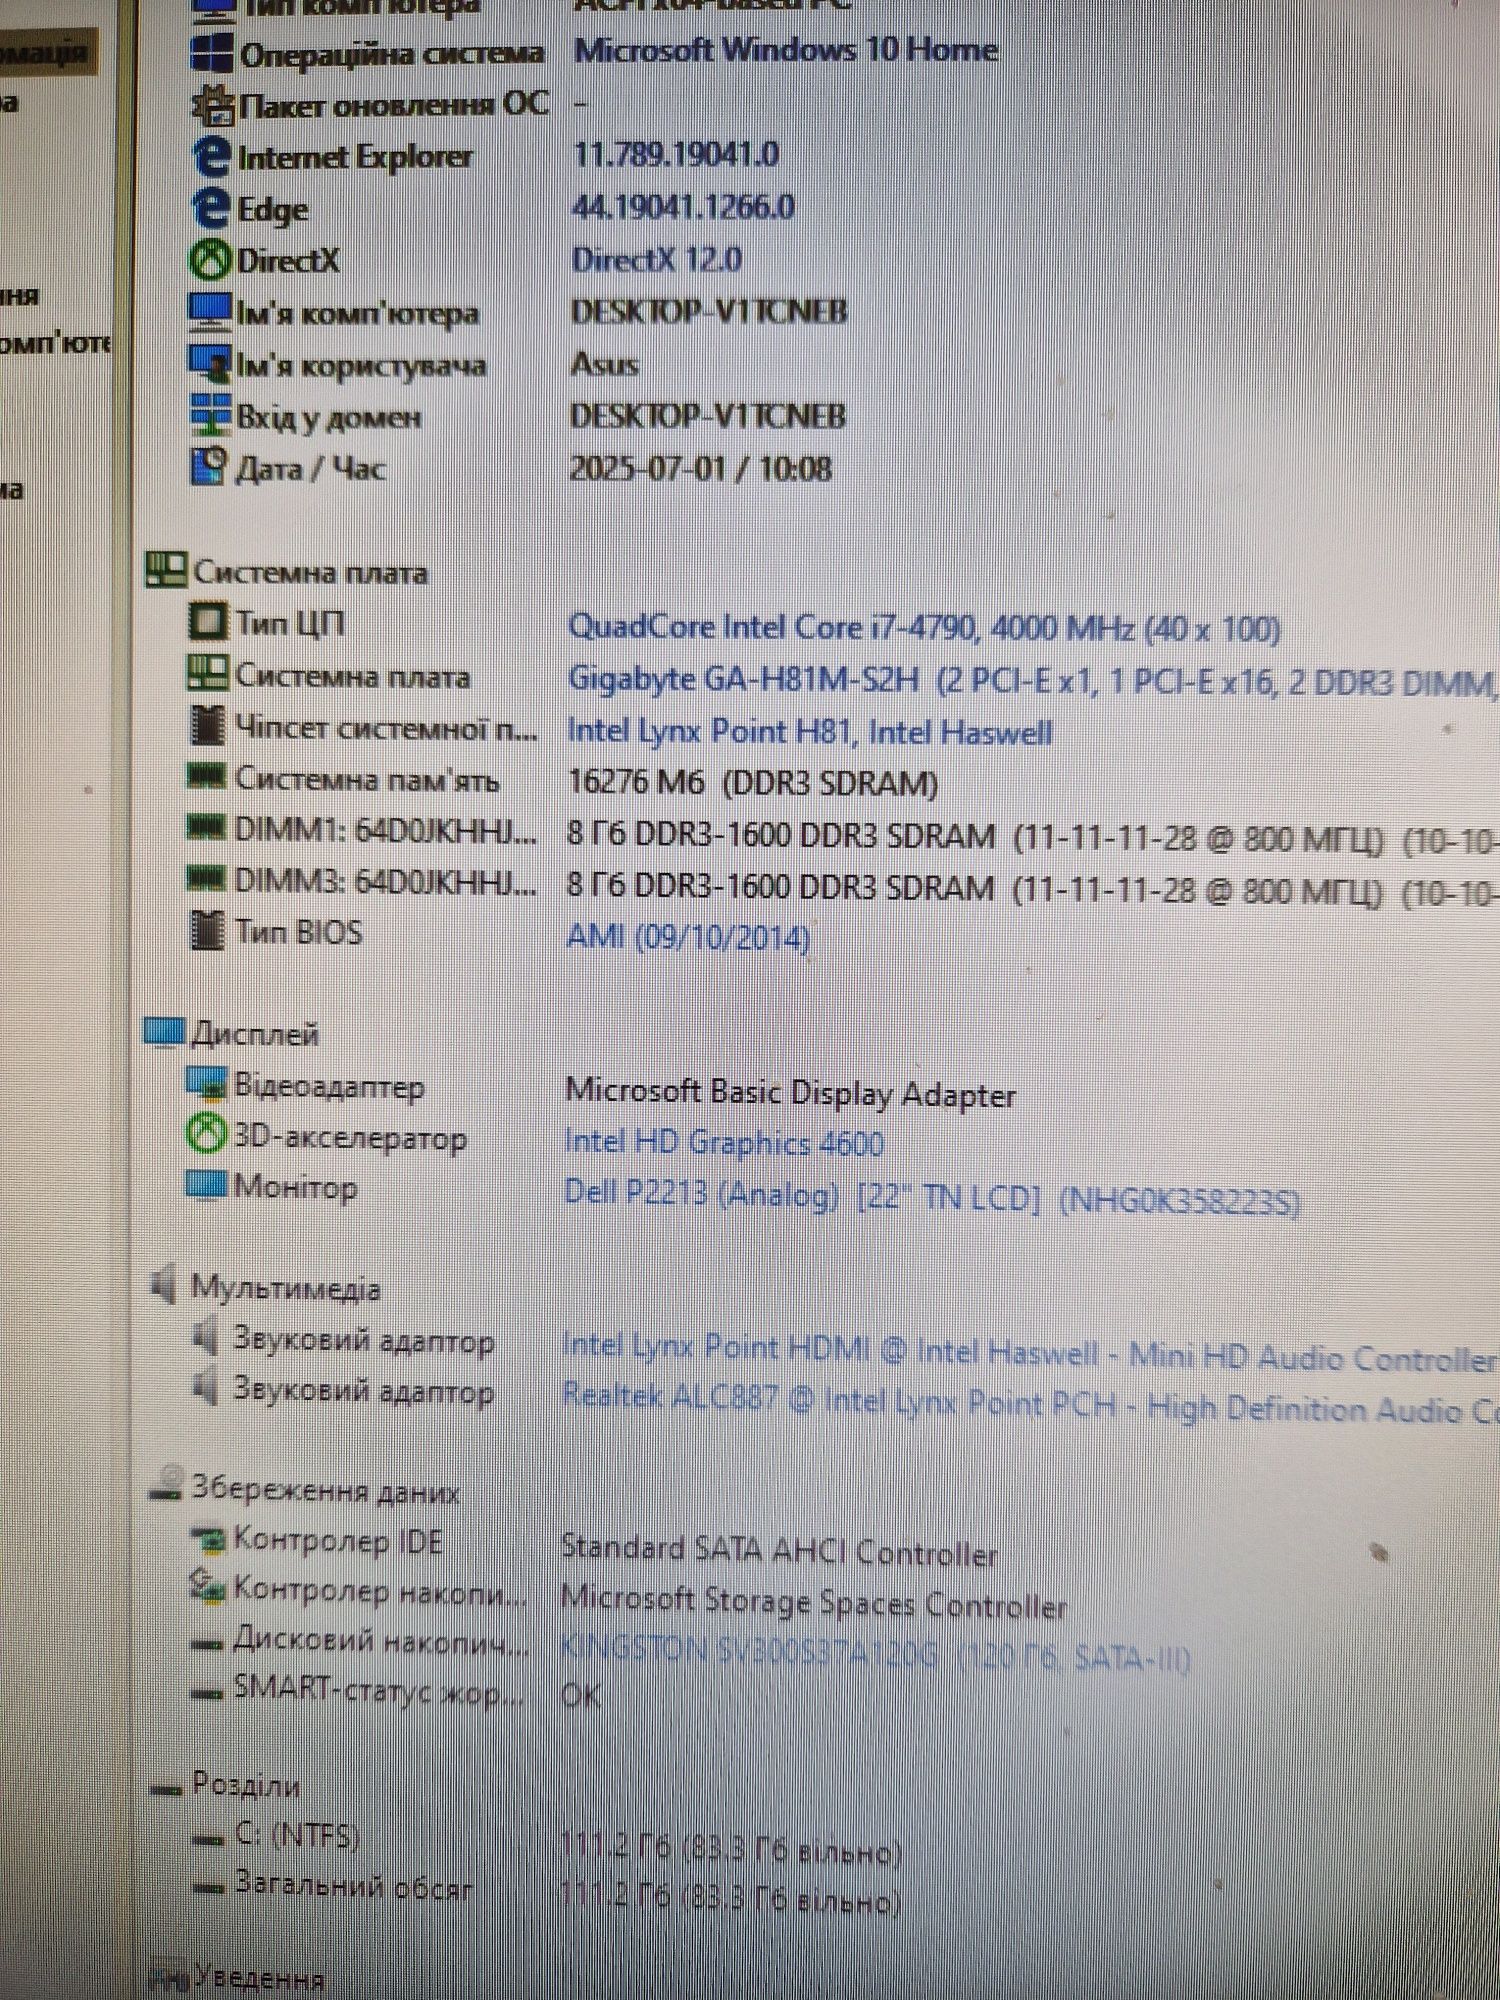The height and width of the screenshot is (2000, 1500).
Task: Click the Edge browser icon in the list
Action: [210, 209]
